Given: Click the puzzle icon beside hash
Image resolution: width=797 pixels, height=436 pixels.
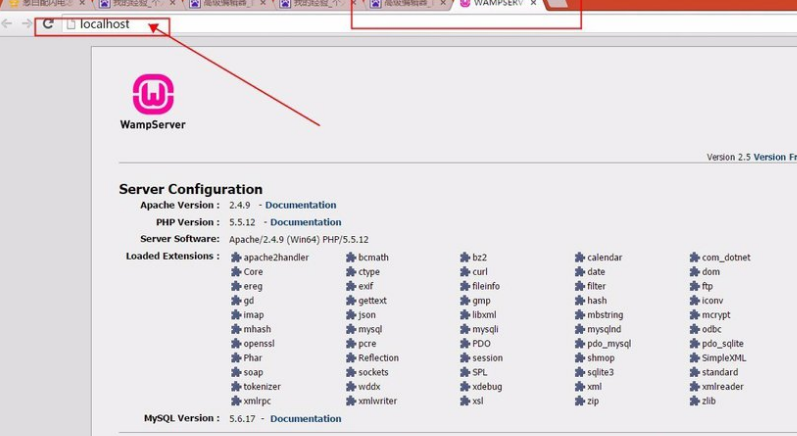Looking at the screenshot, I should [x=580, y=300].
